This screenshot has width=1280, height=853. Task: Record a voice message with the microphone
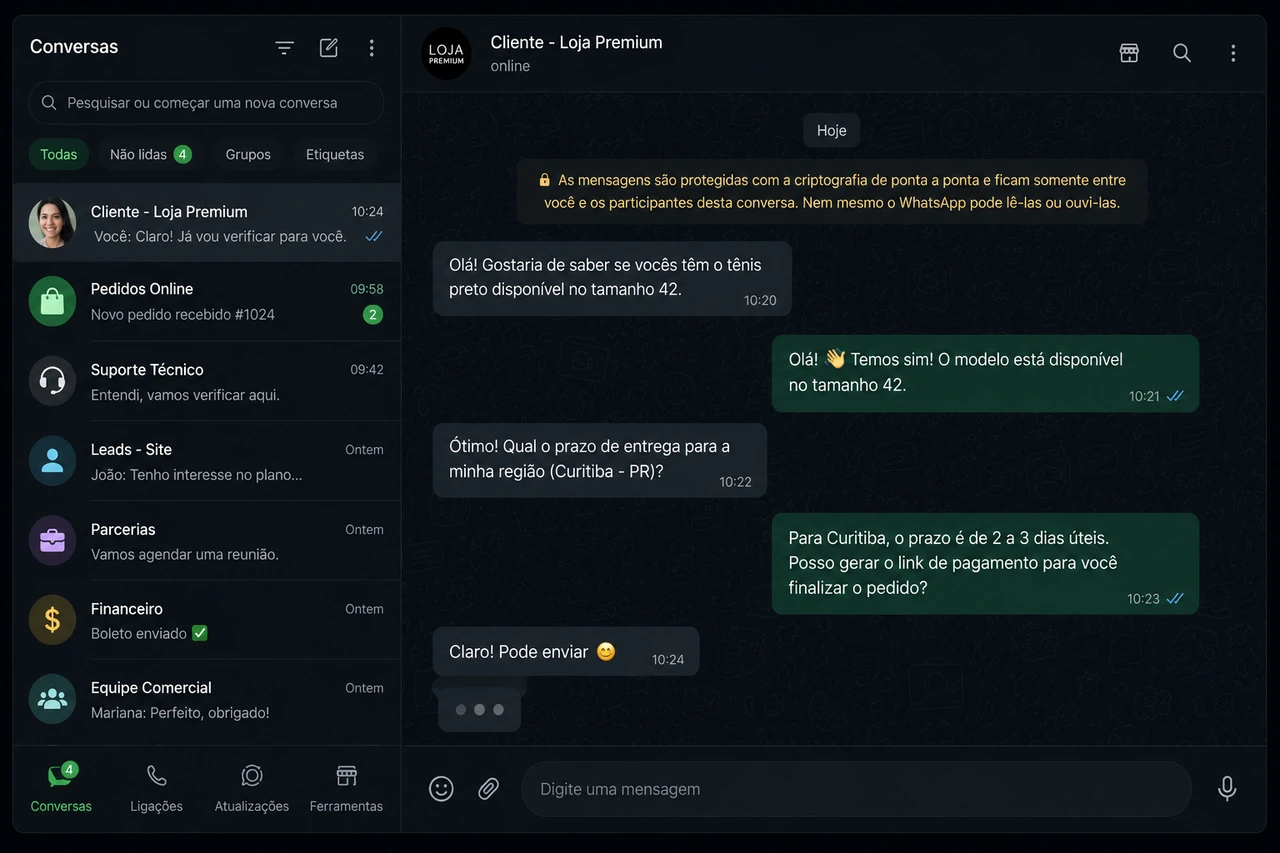(1227, 789)
